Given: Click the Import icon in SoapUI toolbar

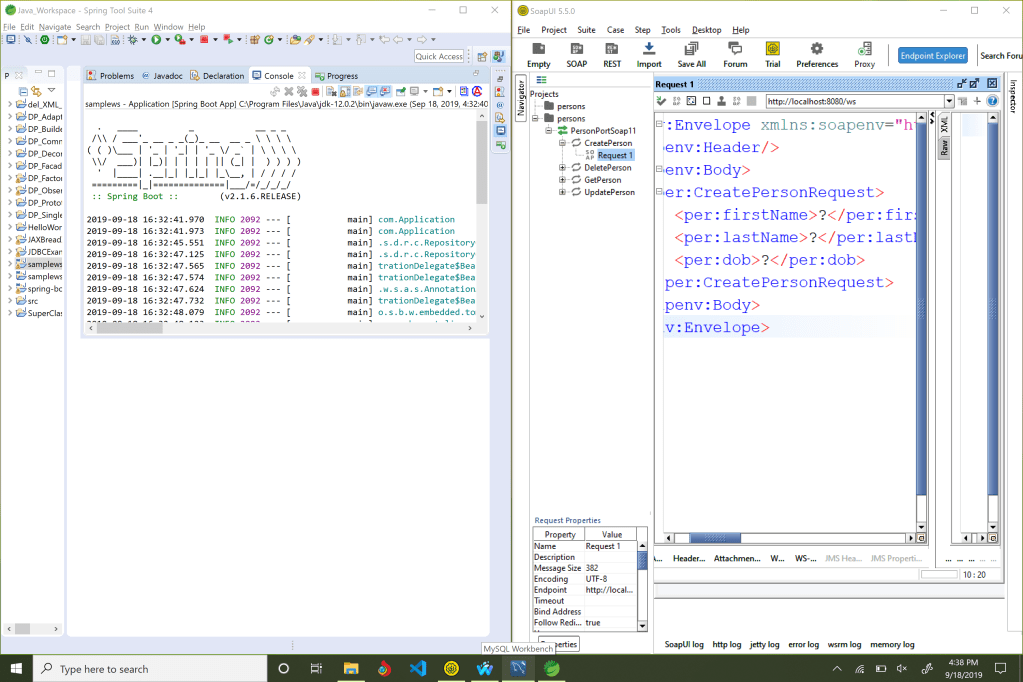Looking at the screenshot, I should 648,50.
